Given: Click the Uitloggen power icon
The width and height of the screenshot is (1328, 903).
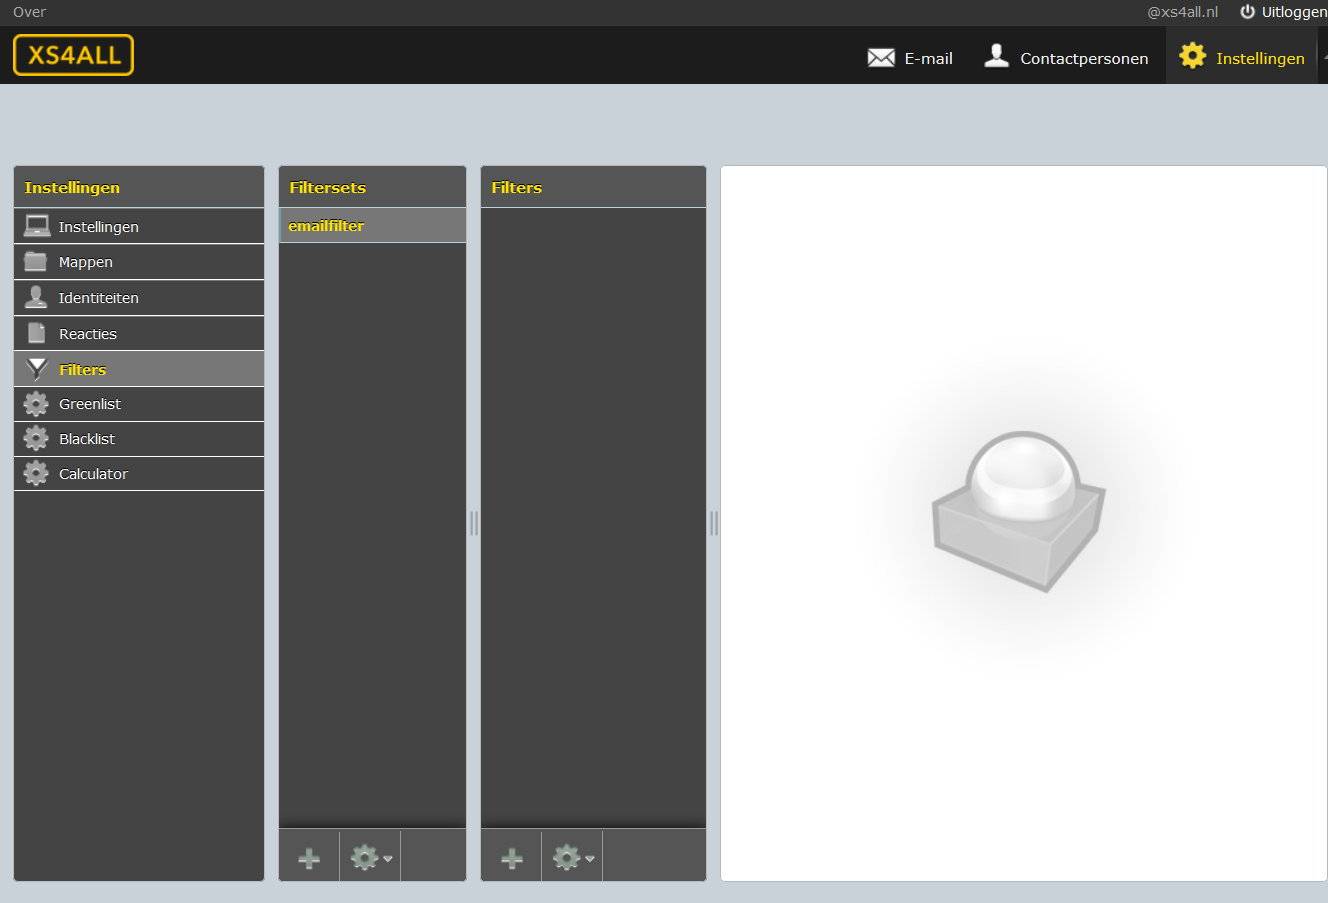Looking at the screenshot, I should (x=1247, y=12).
